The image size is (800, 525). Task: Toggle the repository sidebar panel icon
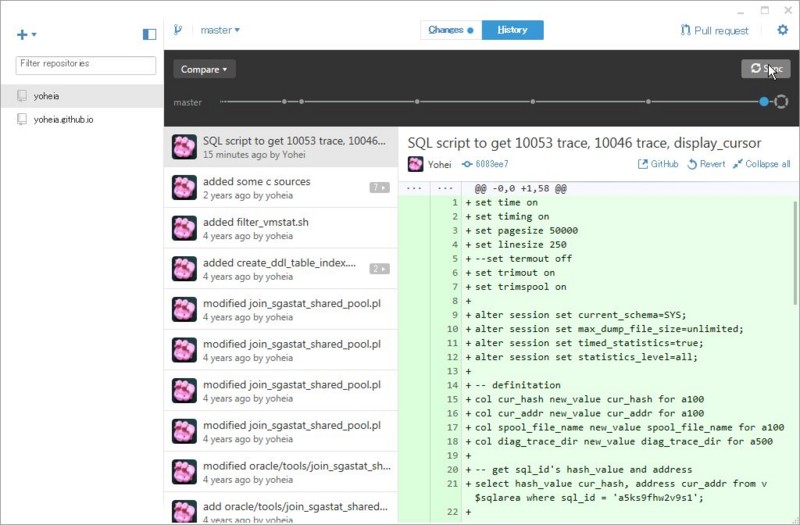(x=149, y=34)
